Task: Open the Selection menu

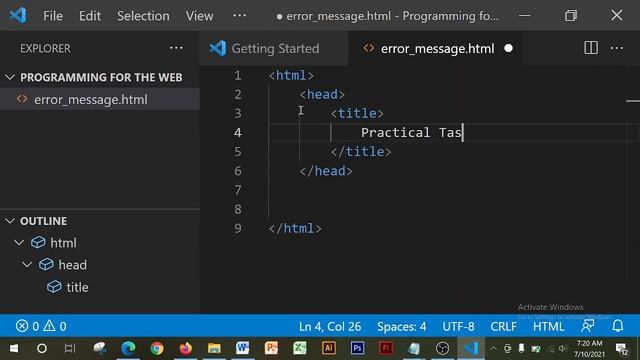Action: (143, 16)
